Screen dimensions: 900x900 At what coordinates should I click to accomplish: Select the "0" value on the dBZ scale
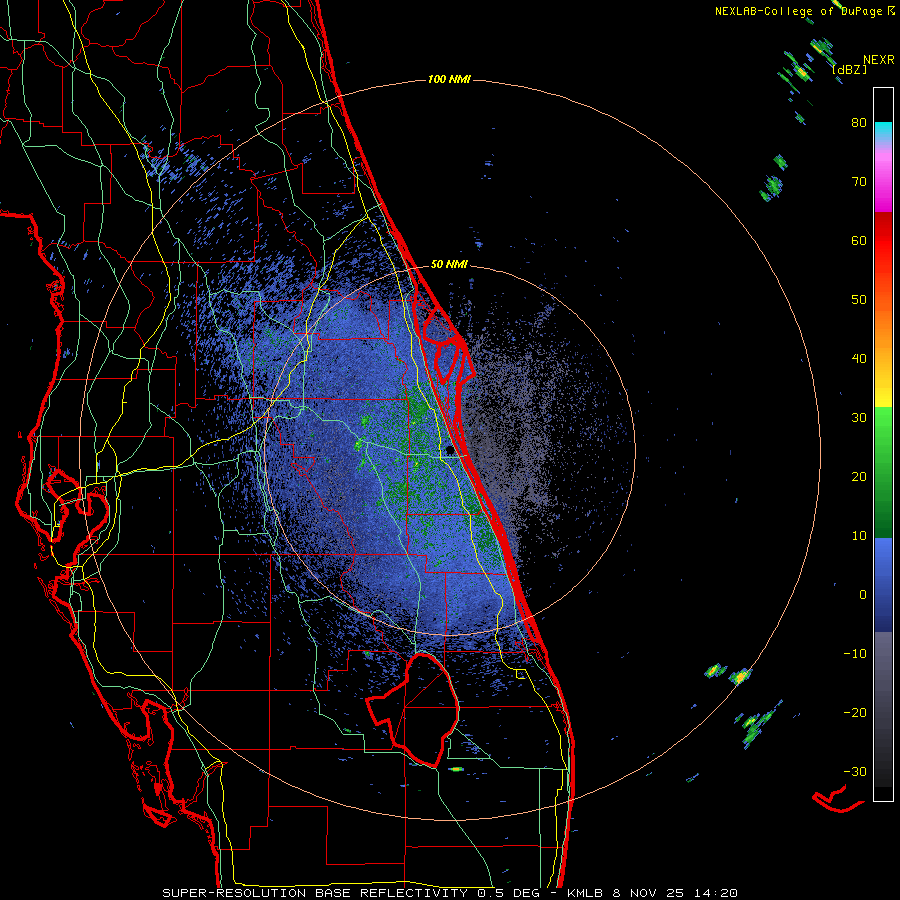coord(863,595)
